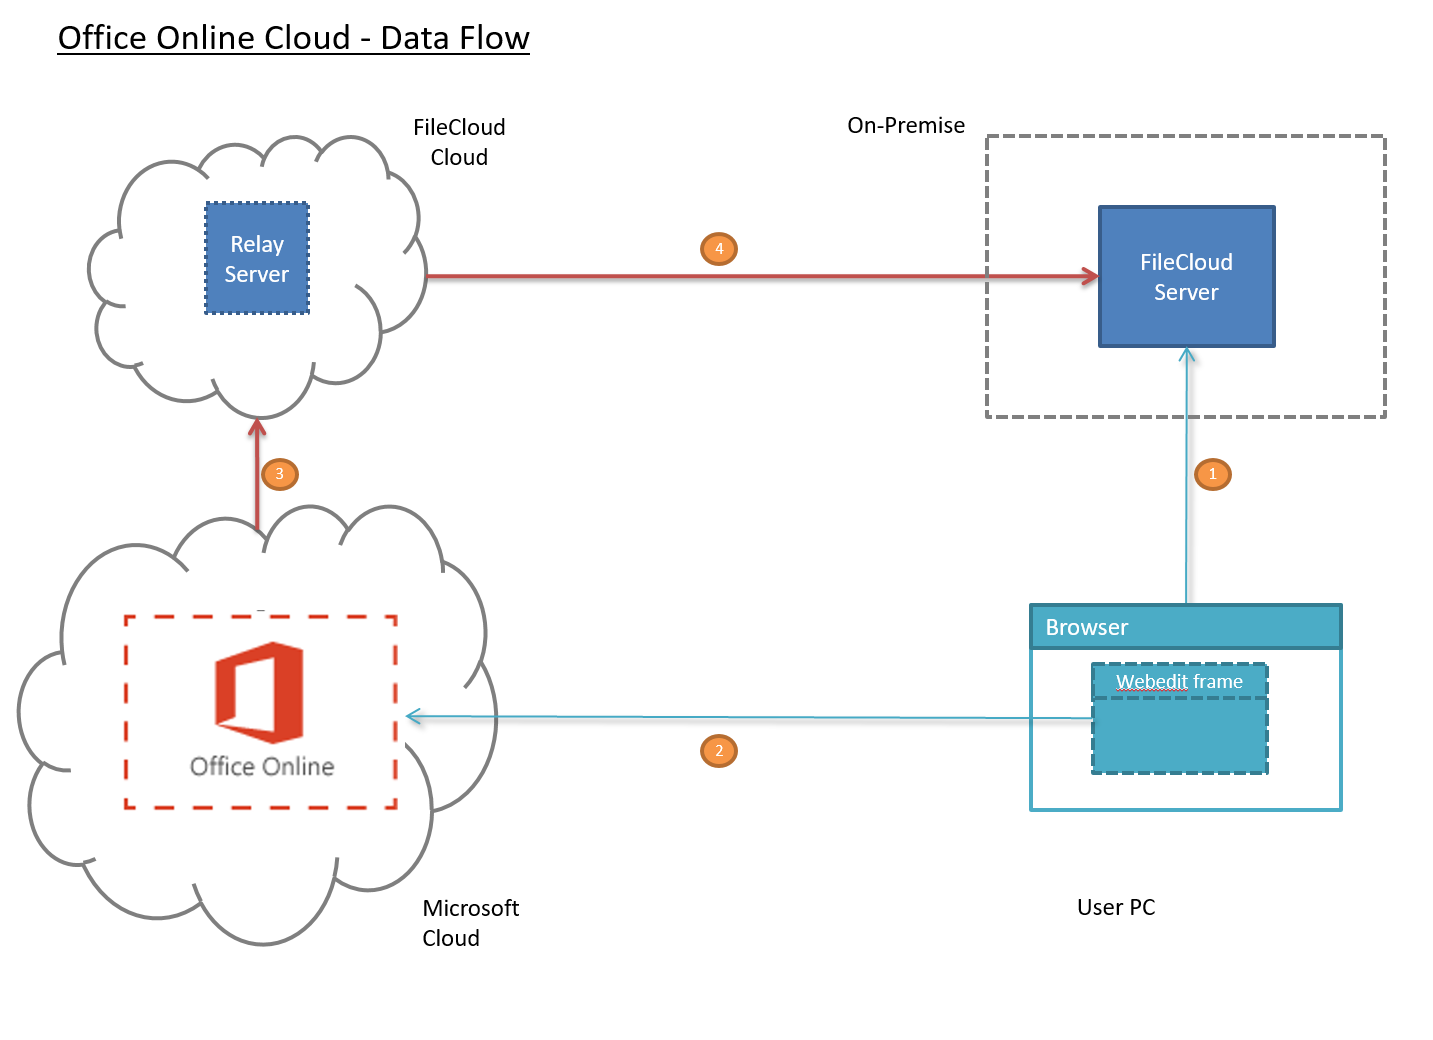
Task: Click the red Office logo icon
Action: click(260, 692)
